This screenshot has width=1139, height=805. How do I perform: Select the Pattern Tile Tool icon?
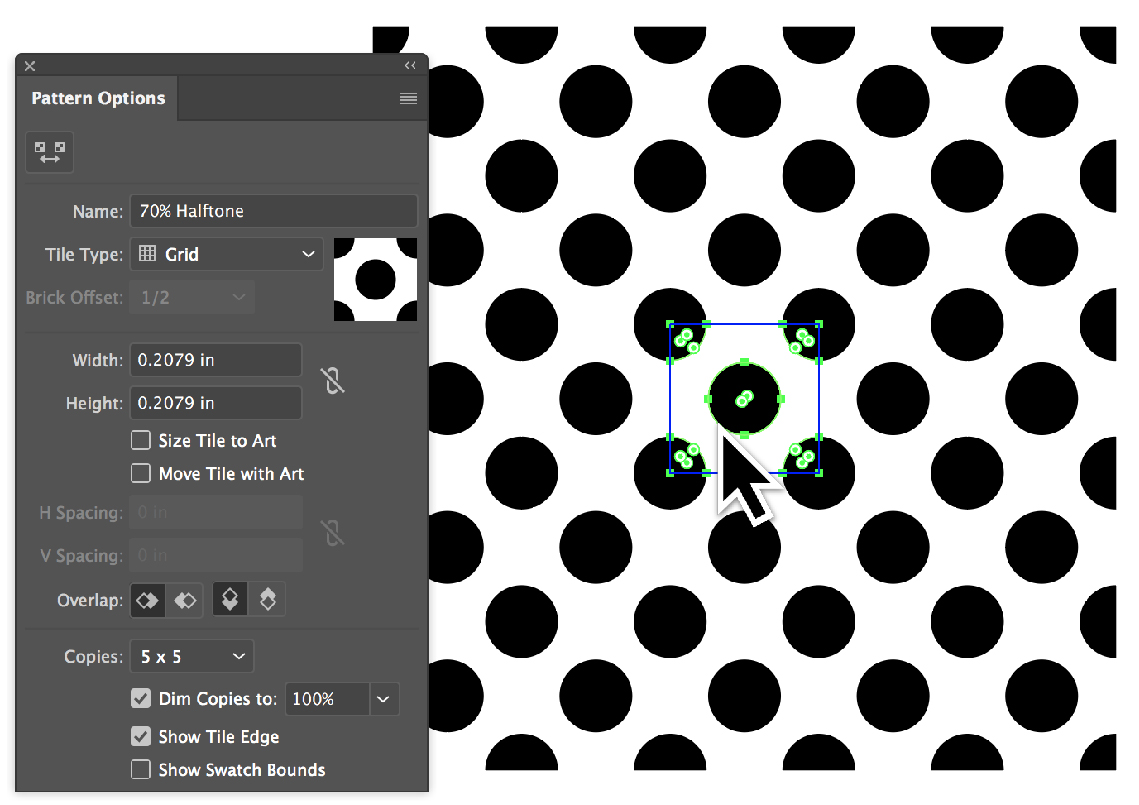49,152
